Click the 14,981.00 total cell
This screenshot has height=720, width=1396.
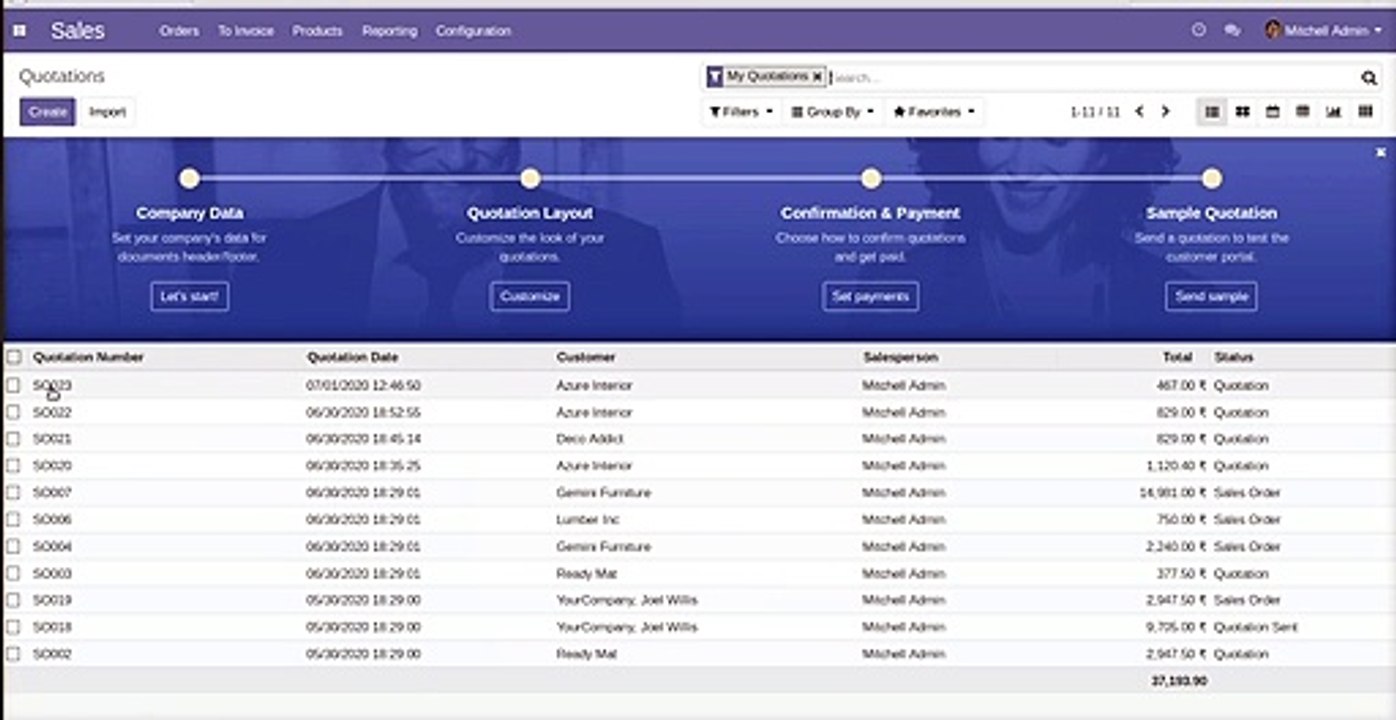pyautogui.click(x=1173, y=492)
